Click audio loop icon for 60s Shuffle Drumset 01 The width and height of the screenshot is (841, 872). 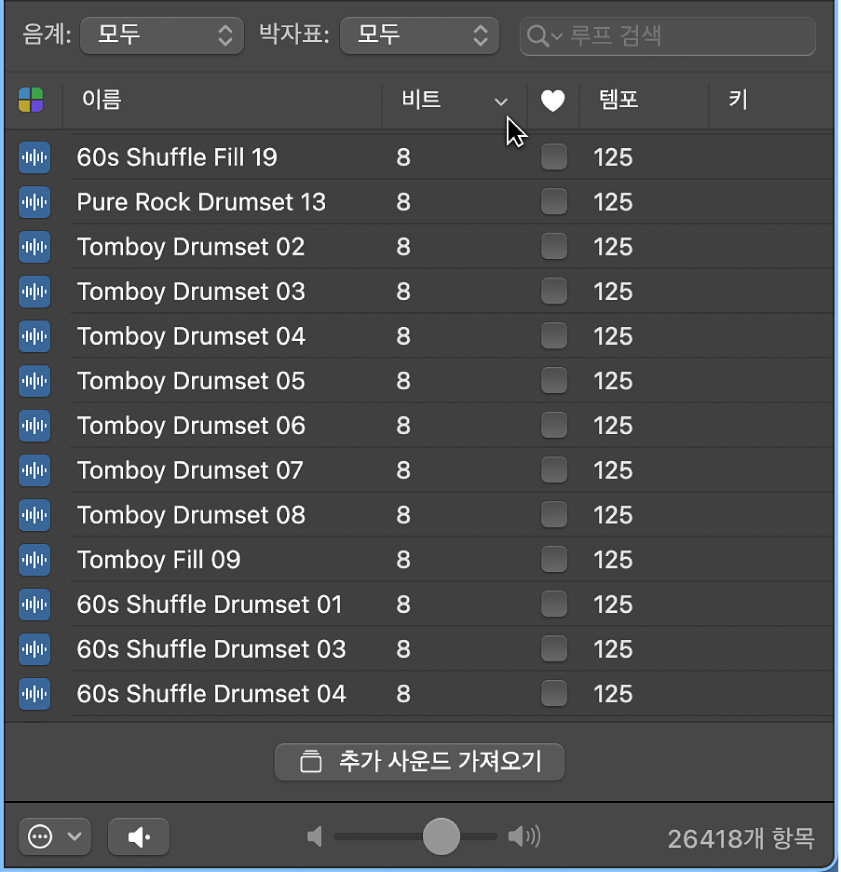(34, 605)
